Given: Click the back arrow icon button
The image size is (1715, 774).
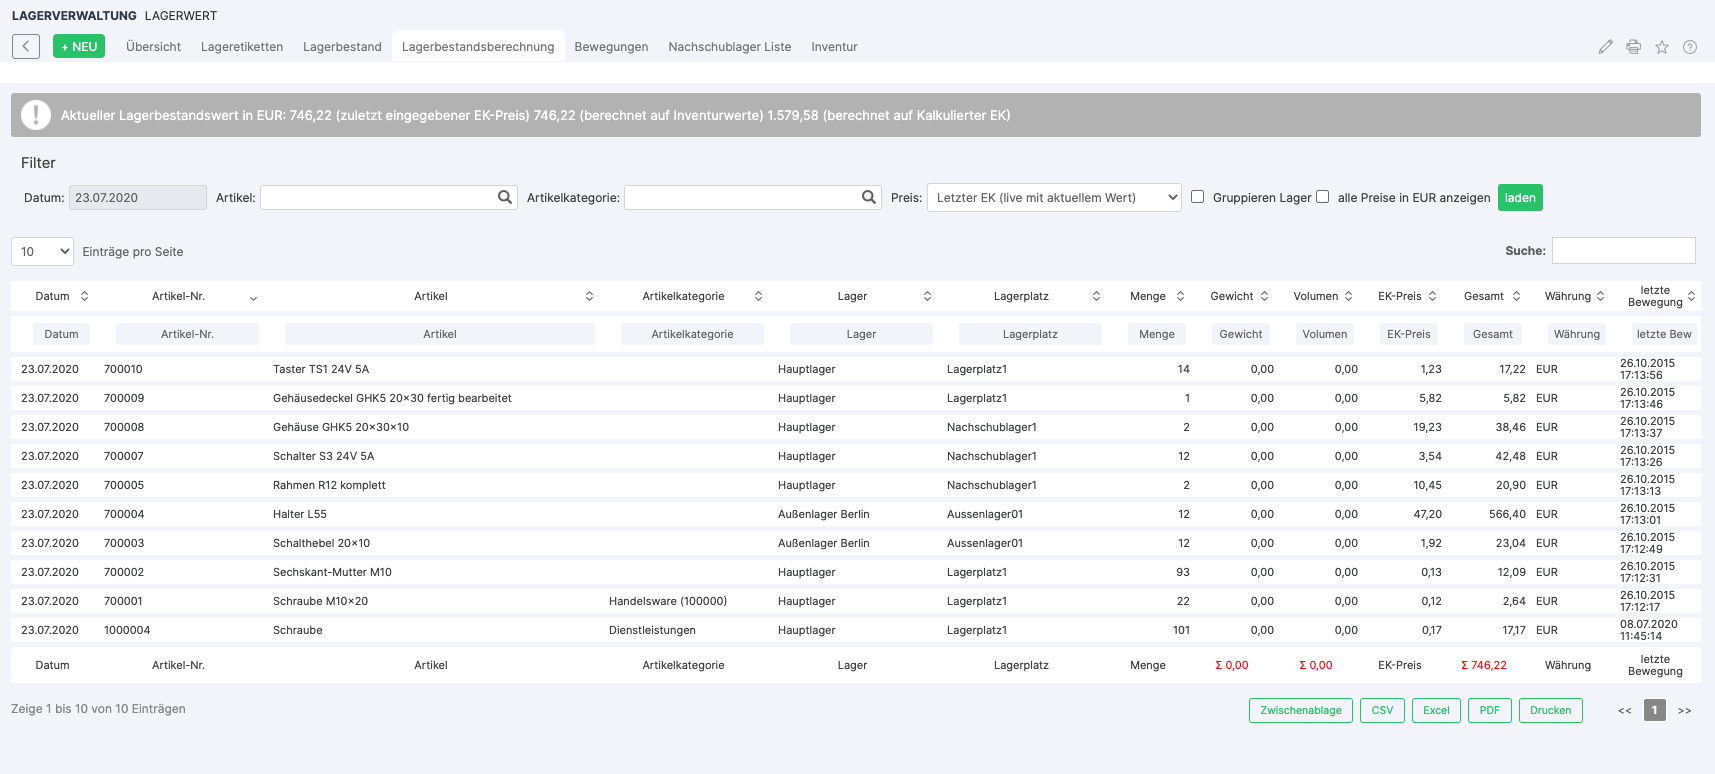Looking at the screenshot, I should [x=26, y=46].
